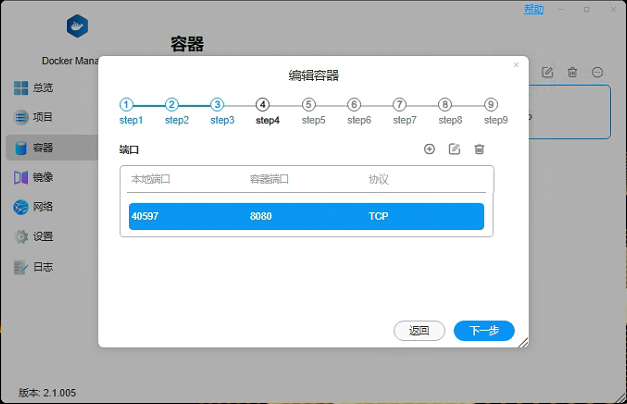Select step4 circle
This screenshot has width=627, height=404.
[x=263, y=105]
